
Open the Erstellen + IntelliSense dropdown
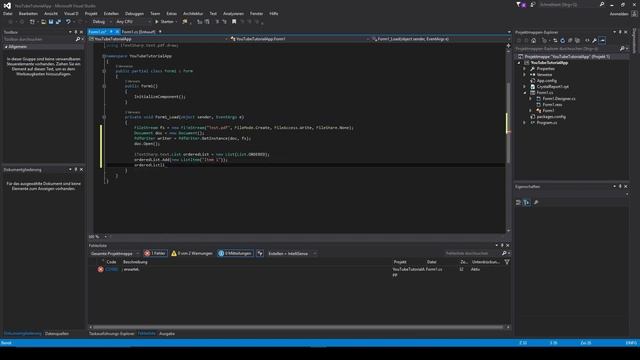[292, 253]
